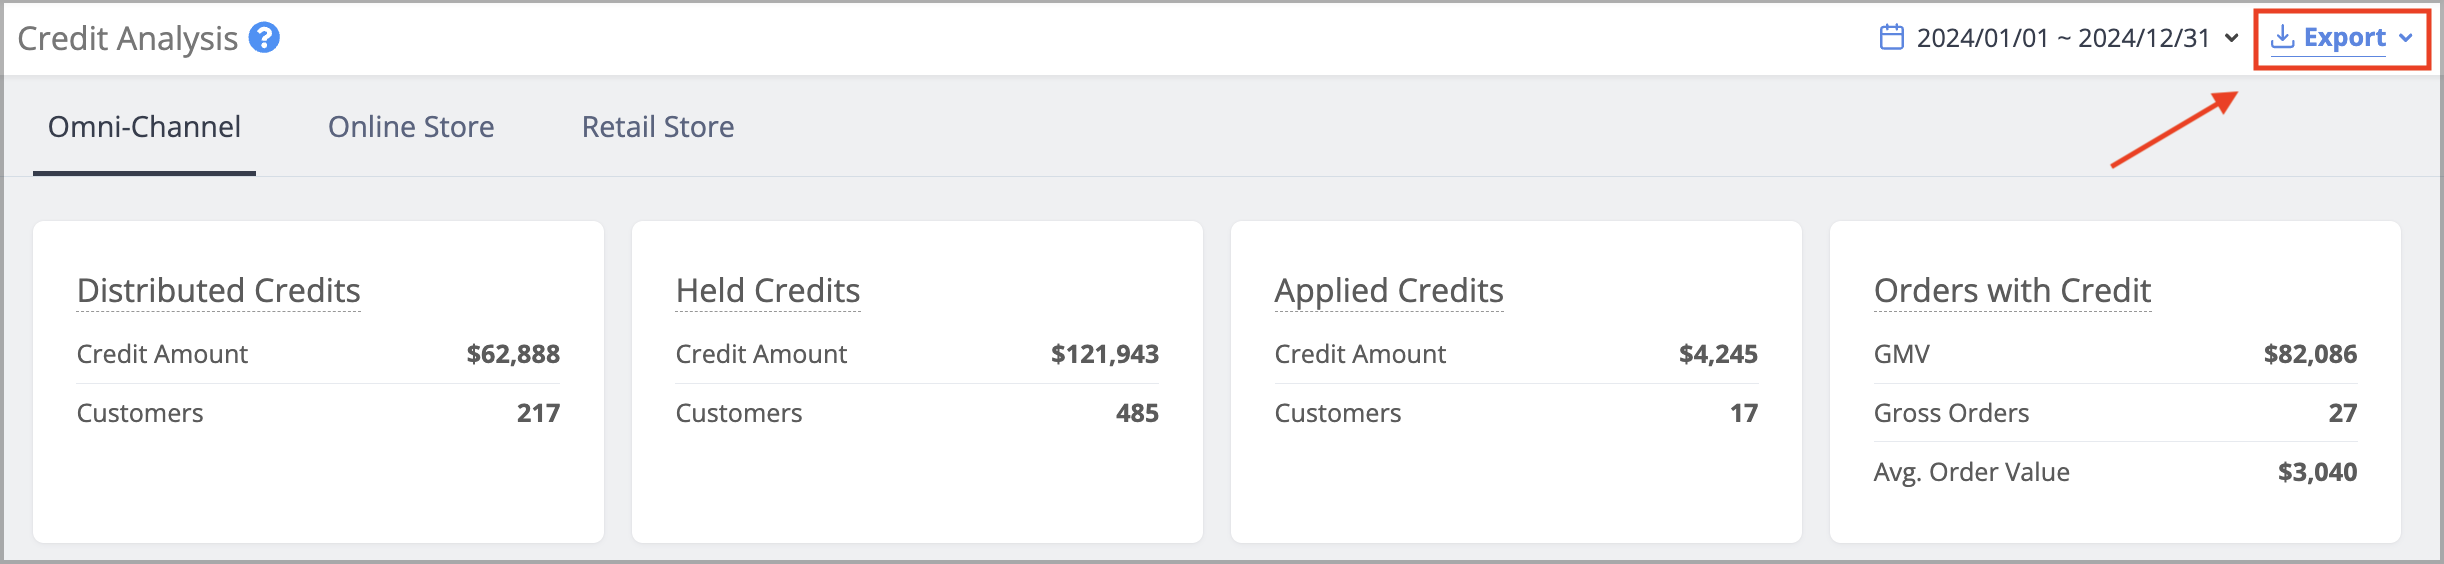The image size is (2444, 564).
Task: Select the Avg. Order Value $3,040
Action: 2317,472
